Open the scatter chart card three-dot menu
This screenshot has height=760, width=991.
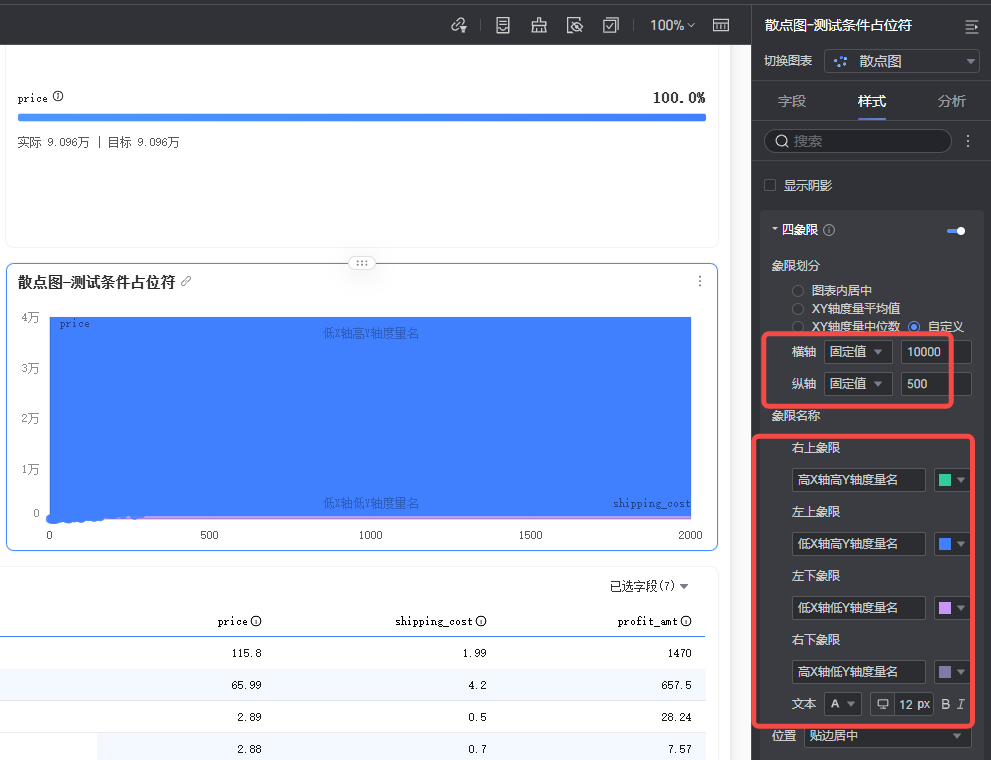(x=700, y=281)
